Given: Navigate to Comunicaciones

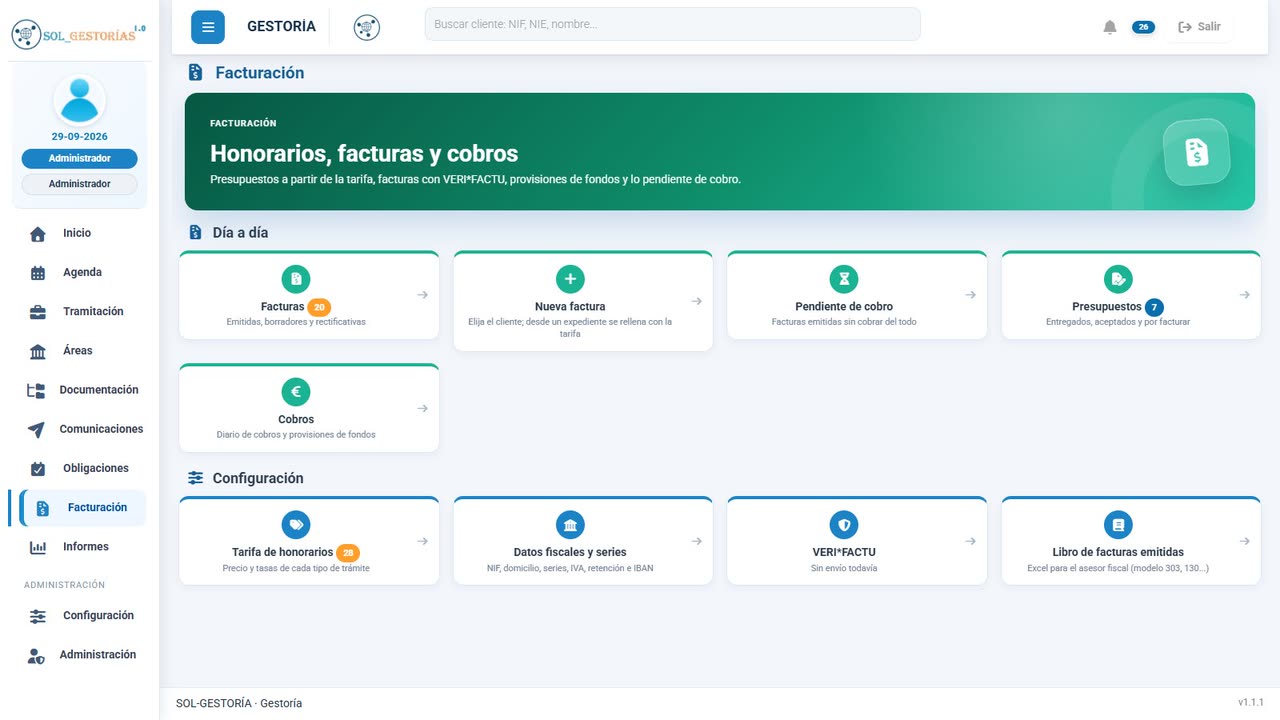Looking at the screenshot, I should [79, 429].
